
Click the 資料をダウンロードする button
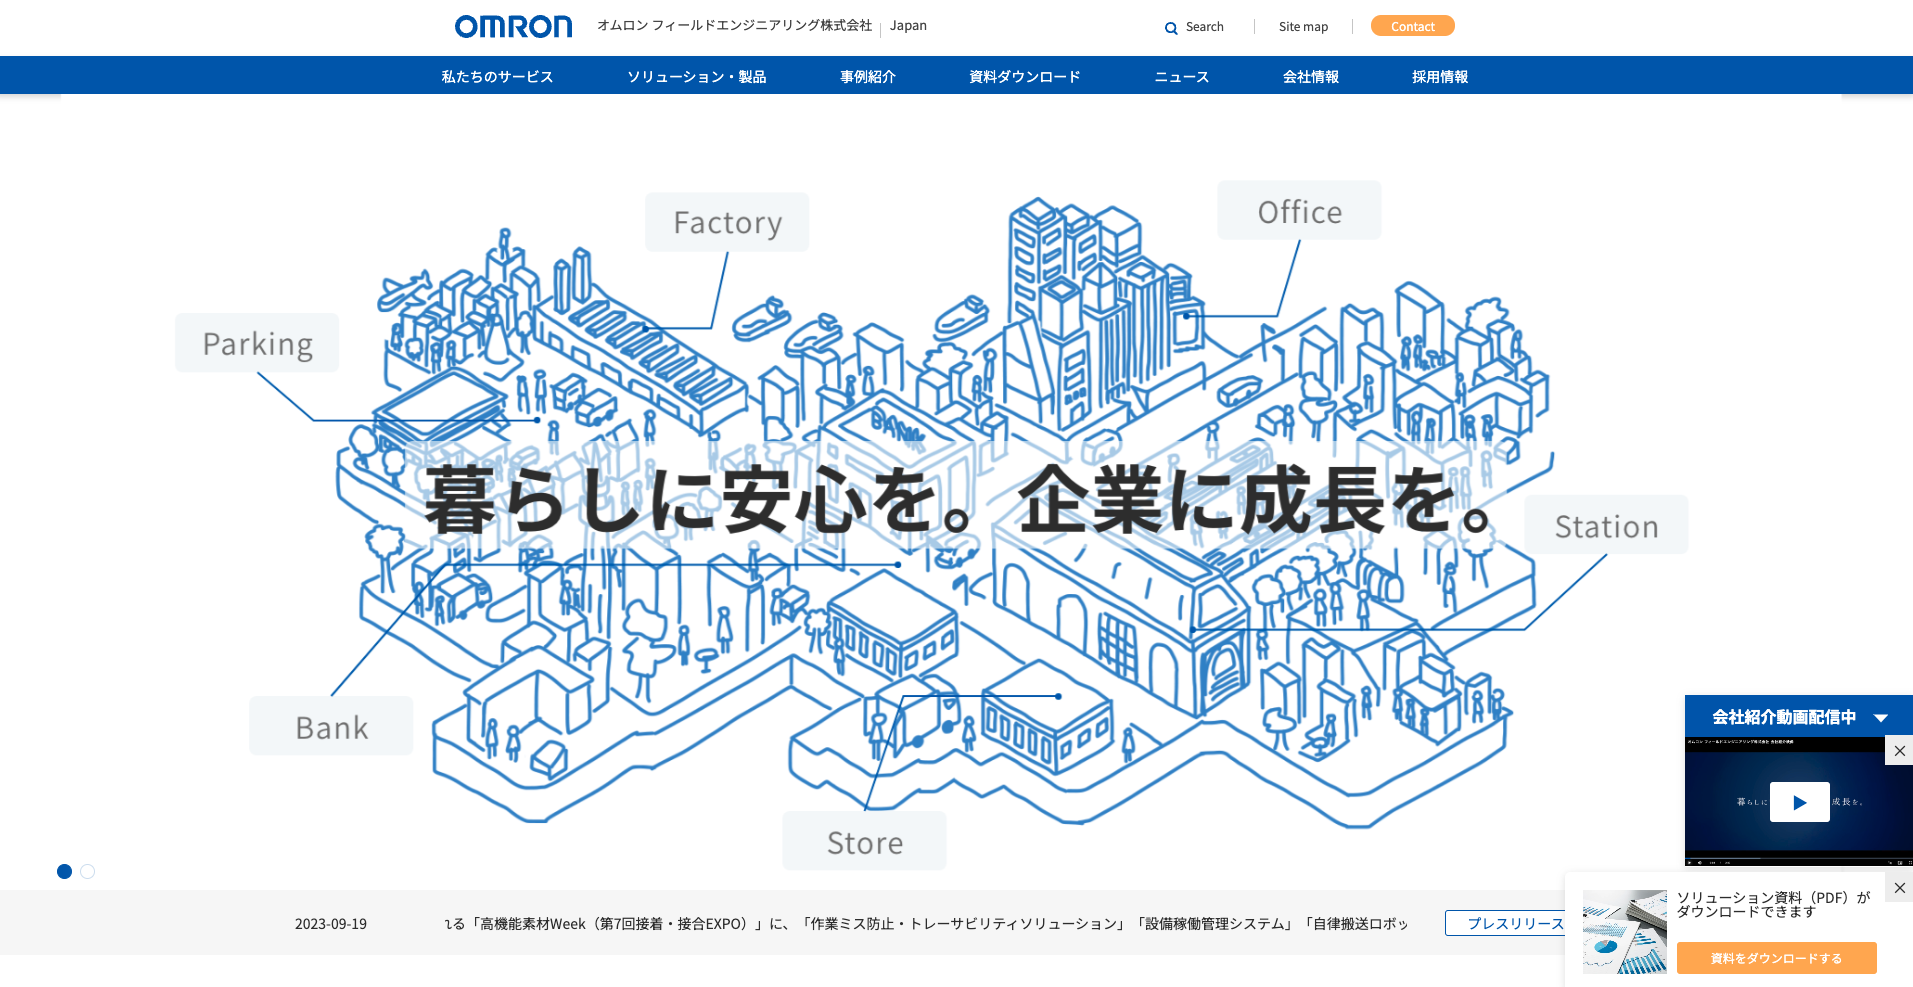coord(1779,957)
